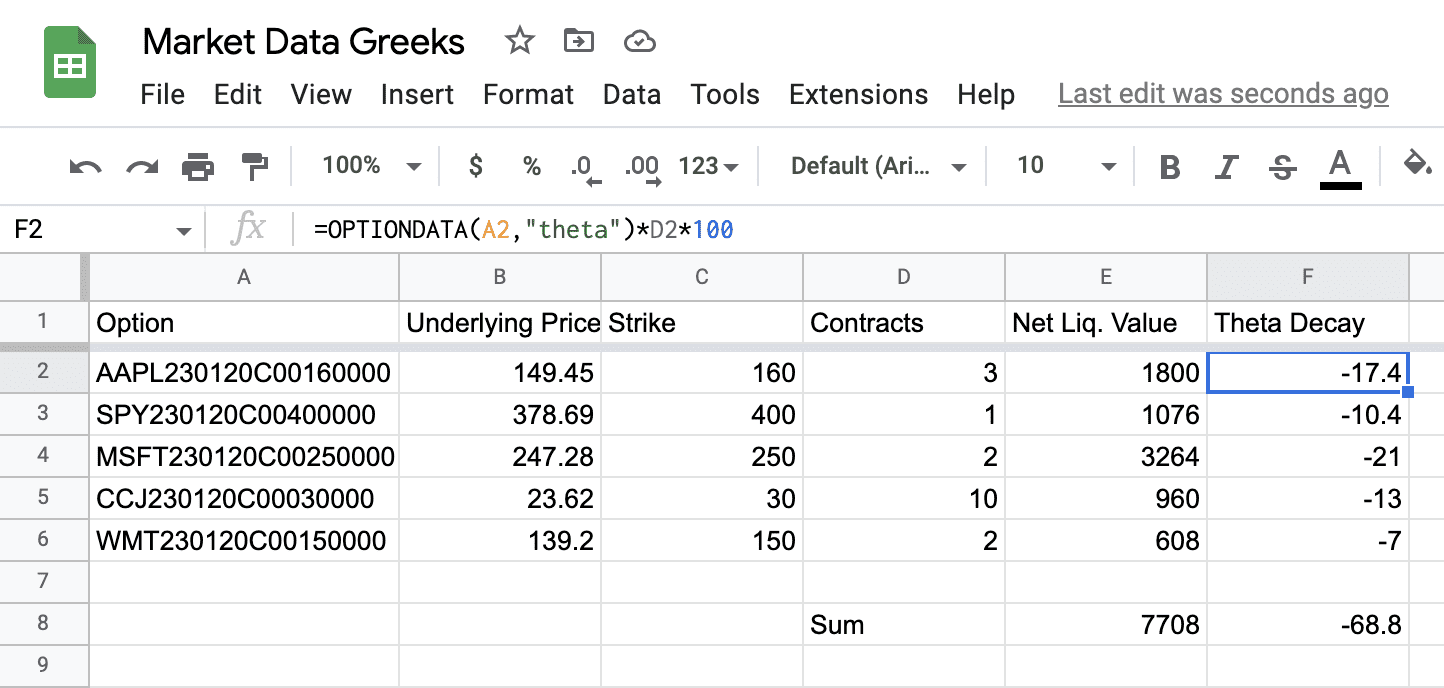The height and width of the screenshot is (688, 1444).
Task: Select the -68.8 total theta cell
Action: 1308,625
